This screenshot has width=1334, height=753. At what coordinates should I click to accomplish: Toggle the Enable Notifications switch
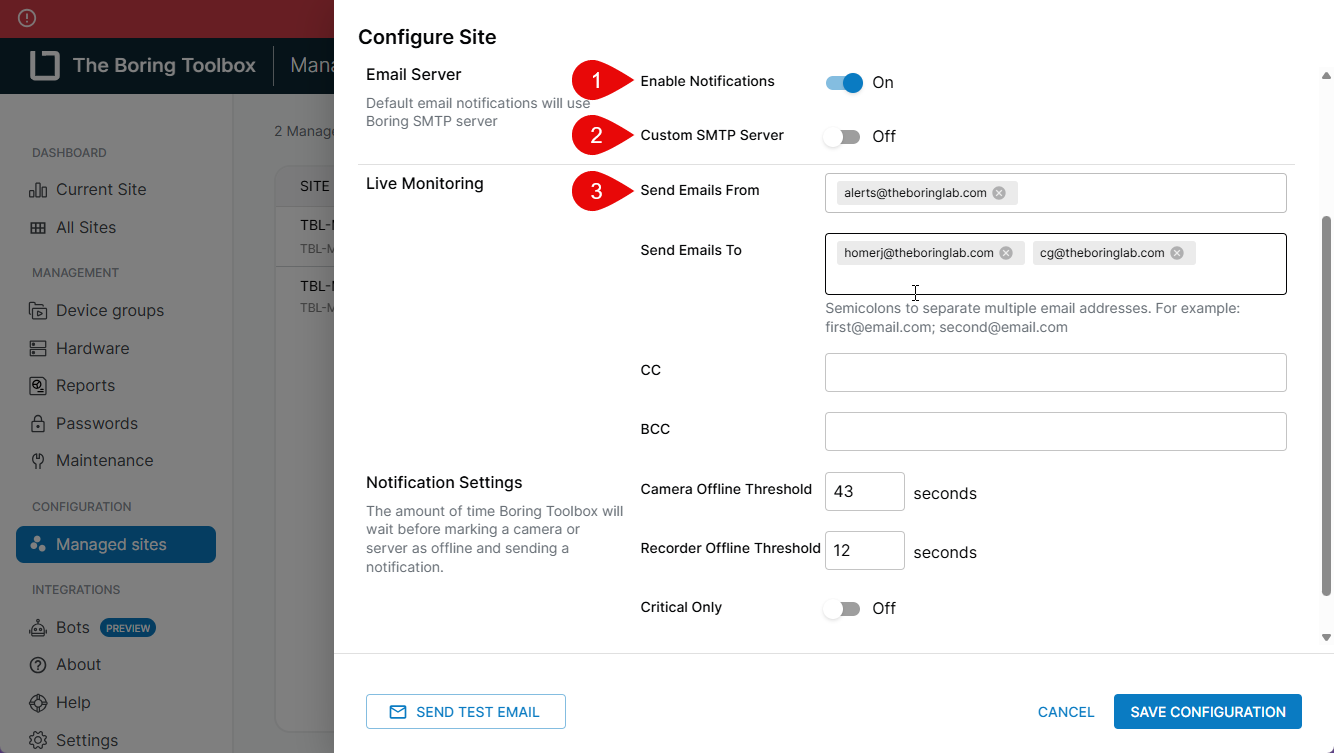click(844, 83)
